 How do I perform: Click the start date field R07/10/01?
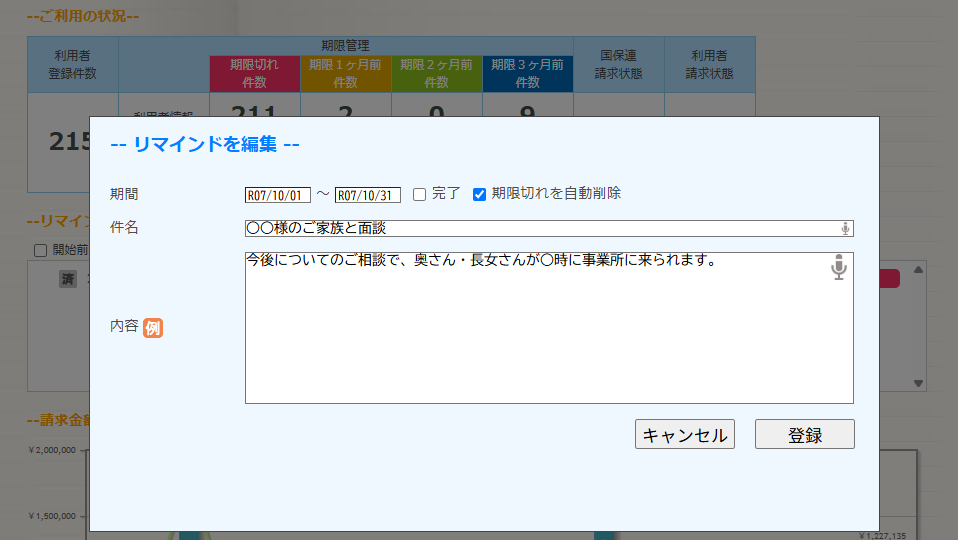tap(278, 195)
